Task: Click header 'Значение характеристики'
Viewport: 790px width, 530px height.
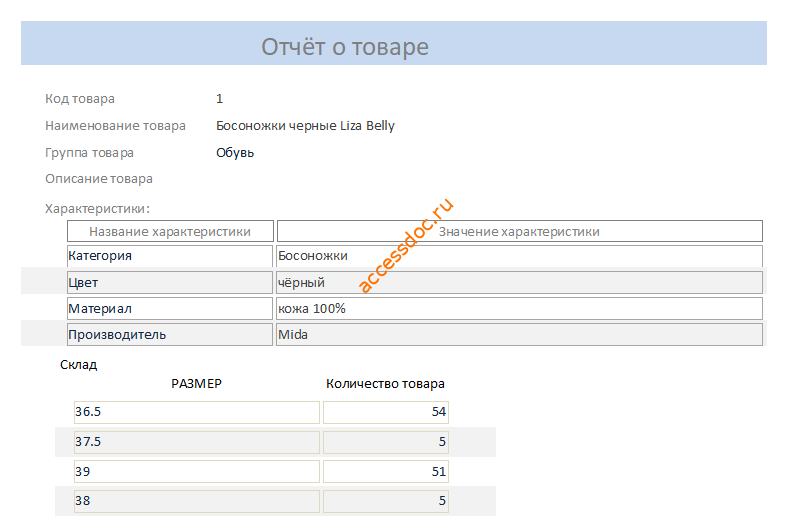Action: click(x=519, y=231)
